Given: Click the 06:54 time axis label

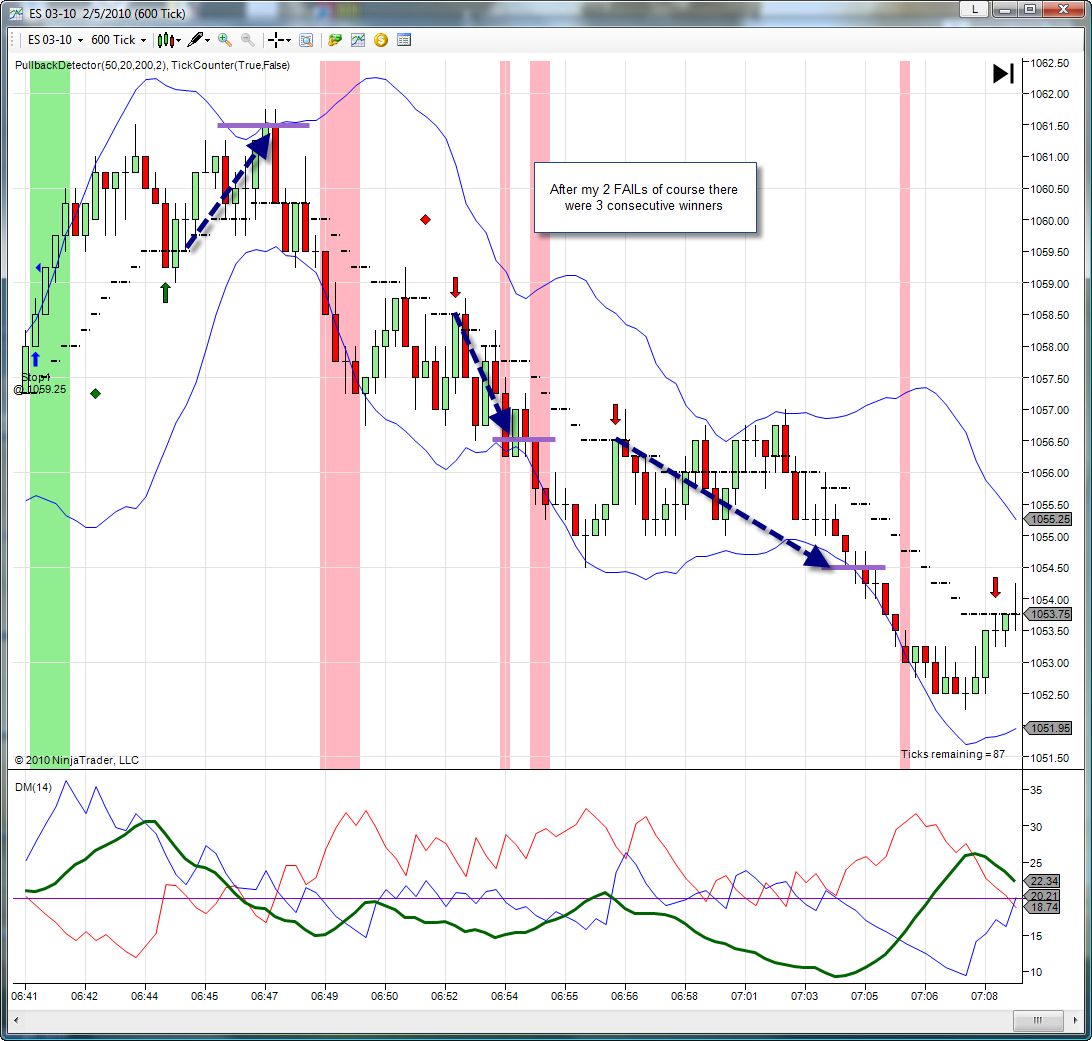Looking at the screenshot, I should click(x=504, y=996).
